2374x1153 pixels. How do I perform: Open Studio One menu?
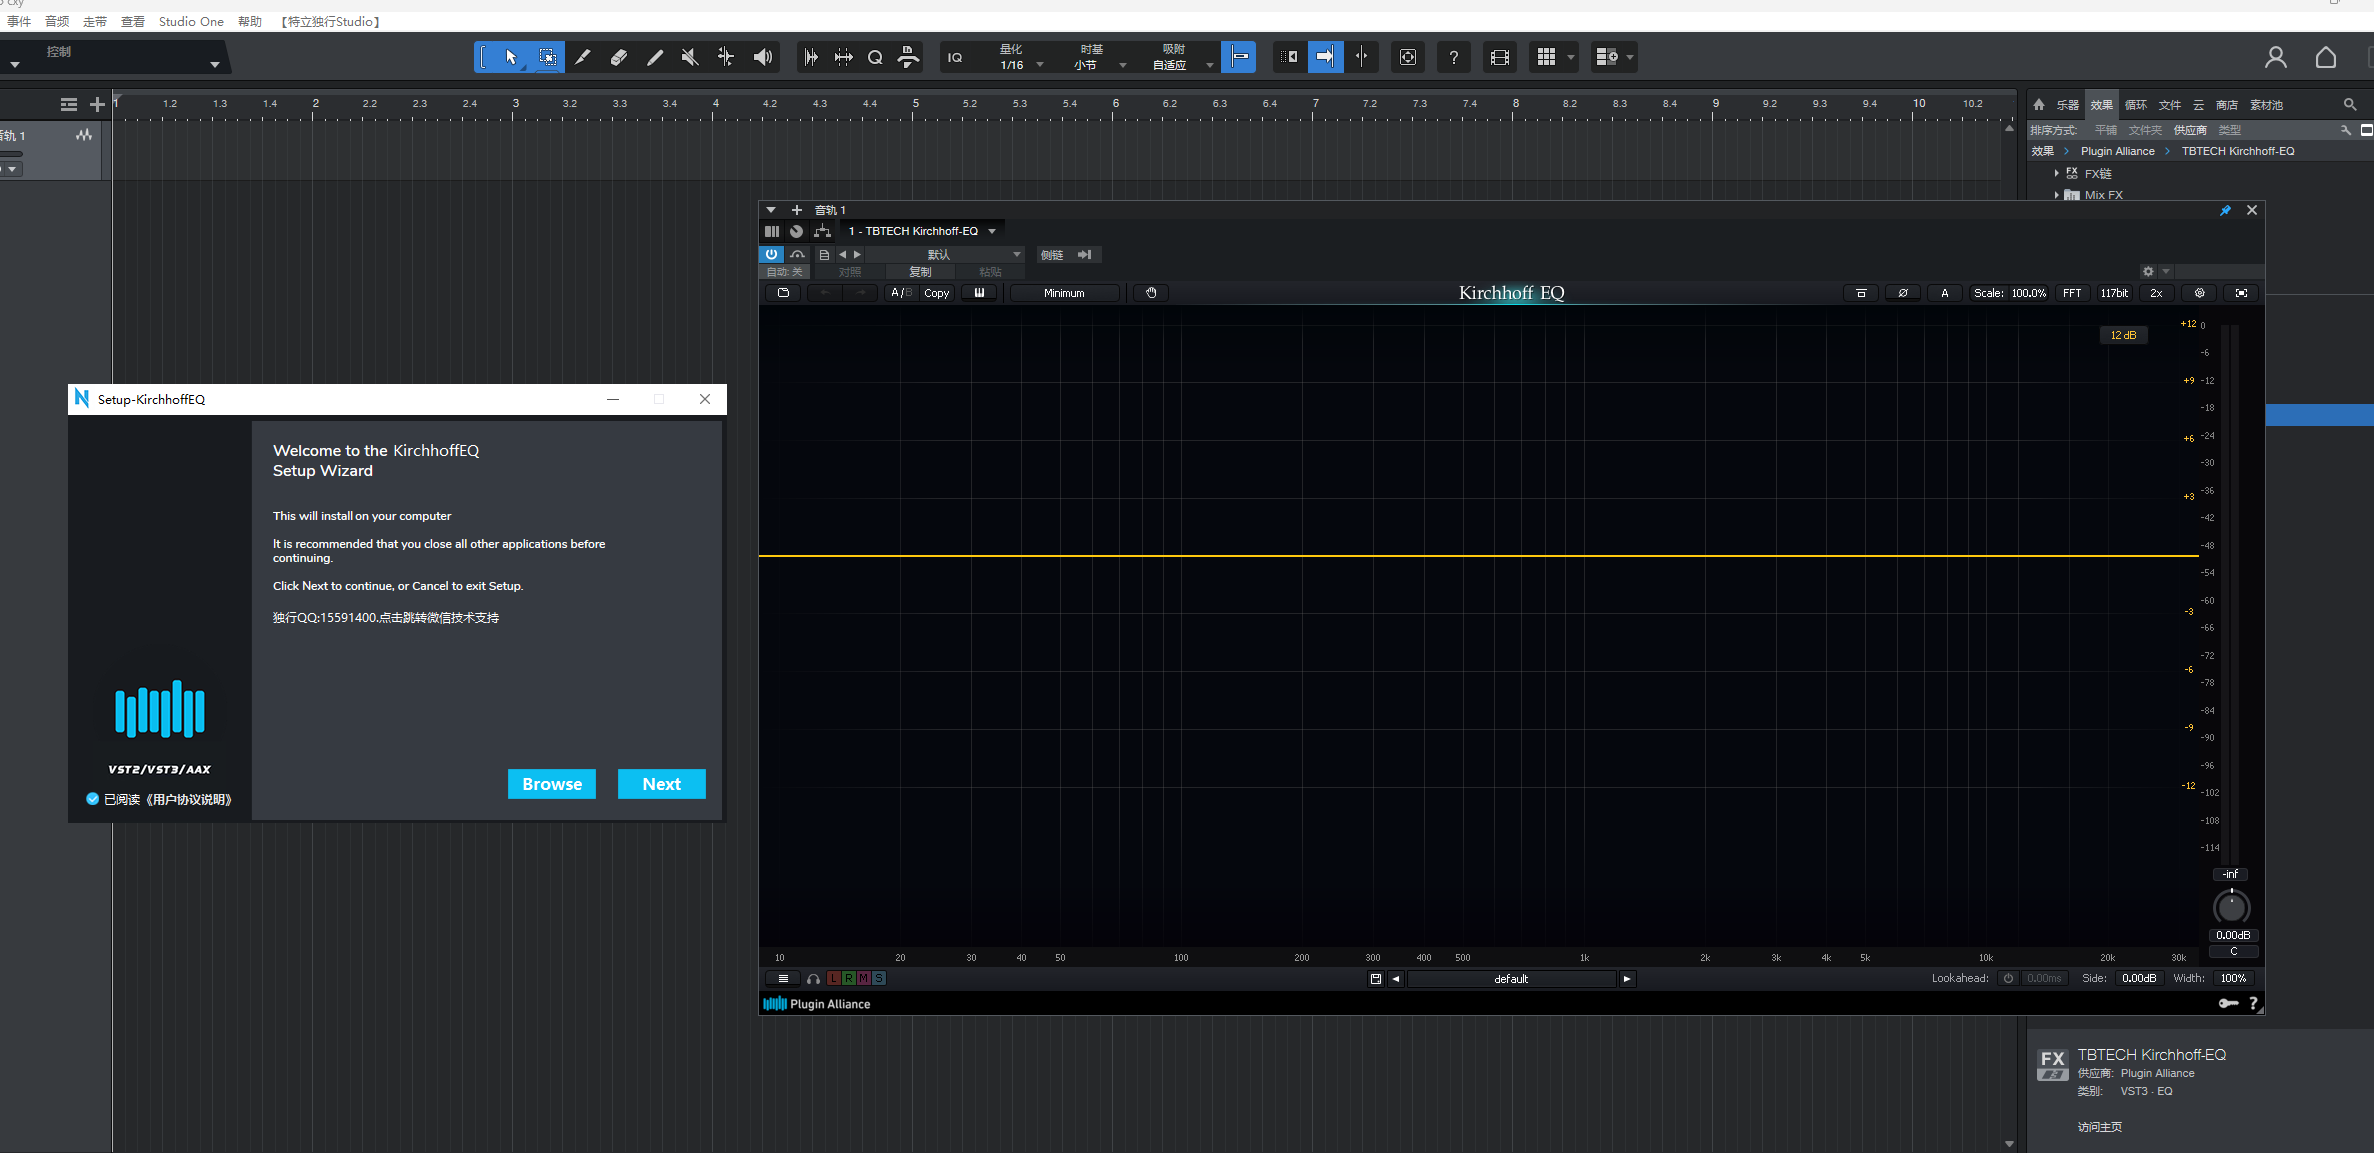(x=191, y=21)
